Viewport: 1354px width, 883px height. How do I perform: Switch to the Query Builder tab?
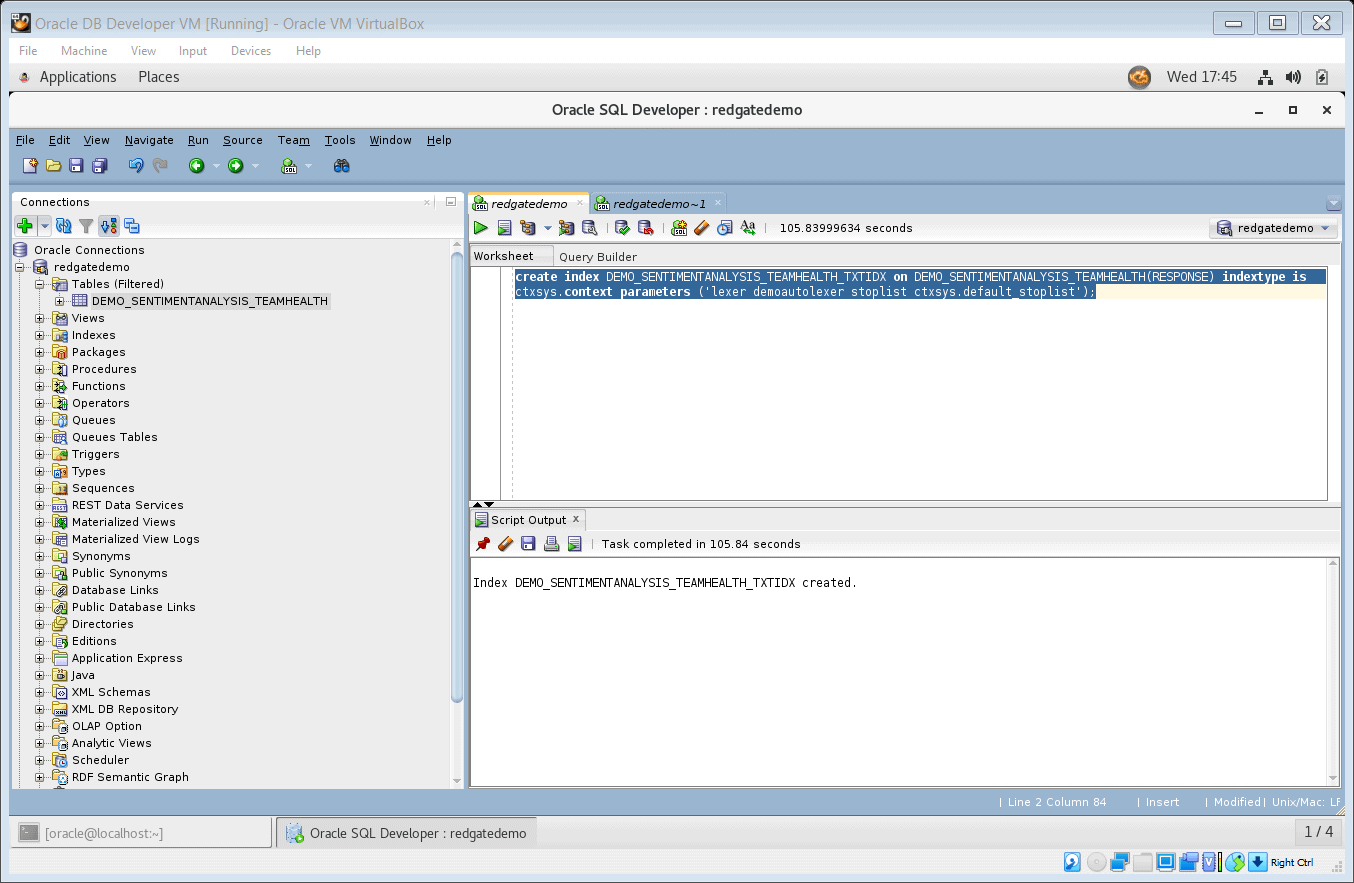(x=598, y=257)
